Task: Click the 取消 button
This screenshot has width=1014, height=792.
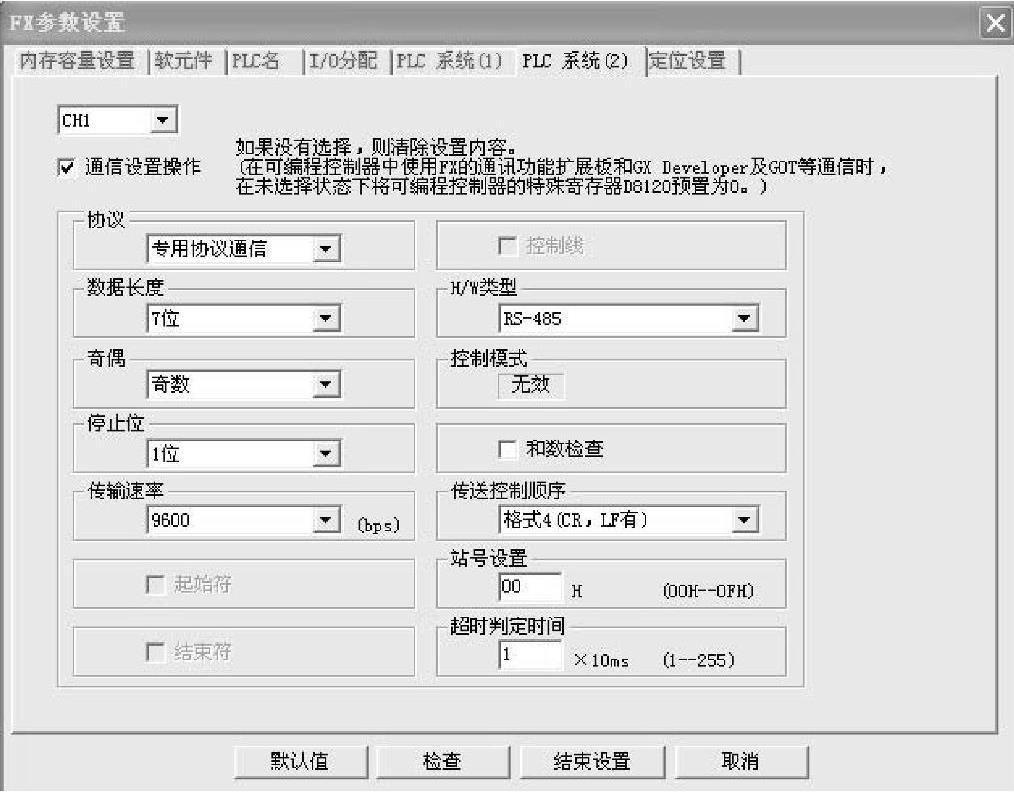Action: click(741, 762)
